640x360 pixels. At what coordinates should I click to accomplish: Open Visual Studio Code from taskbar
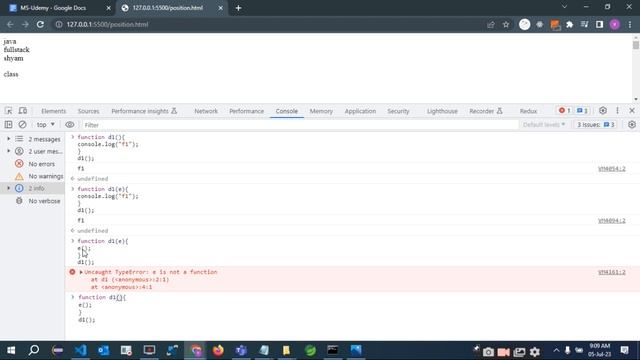tap(81, 350)
